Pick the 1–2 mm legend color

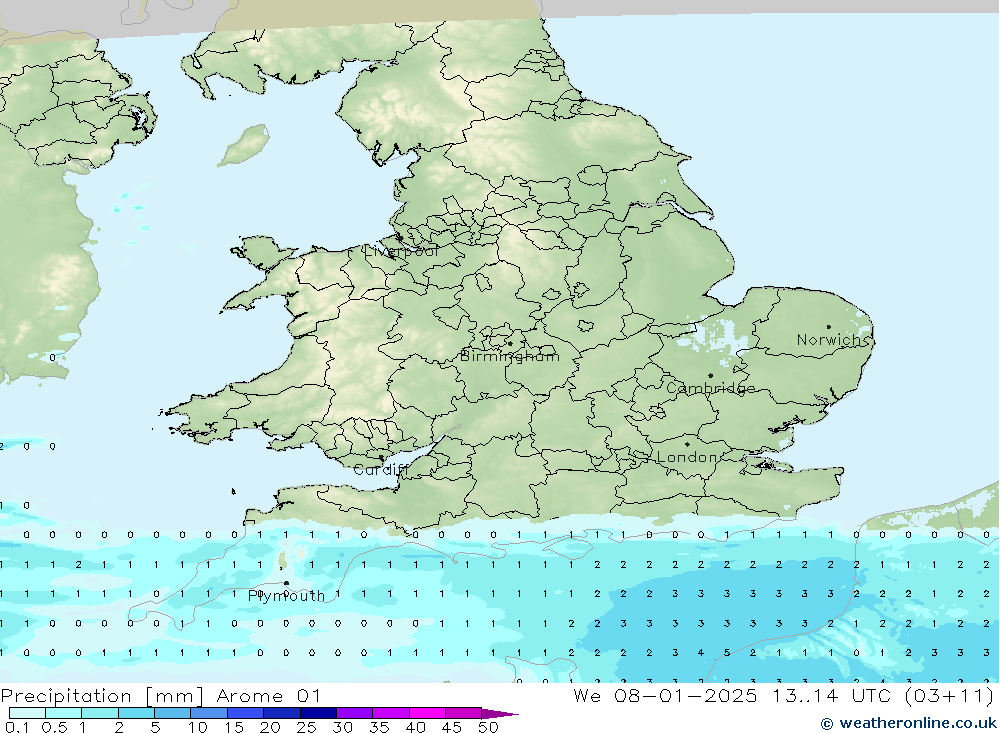click(100, 713)
